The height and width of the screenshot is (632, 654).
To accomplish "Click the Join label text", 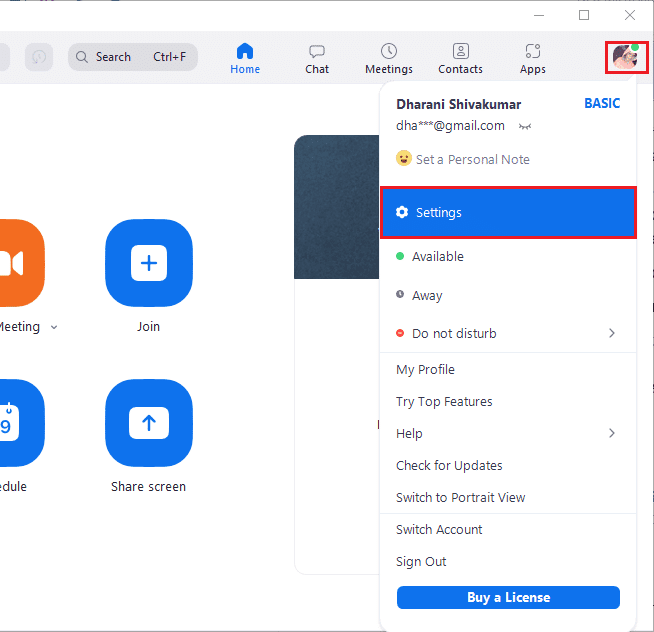I will click(x=148, y=327).
